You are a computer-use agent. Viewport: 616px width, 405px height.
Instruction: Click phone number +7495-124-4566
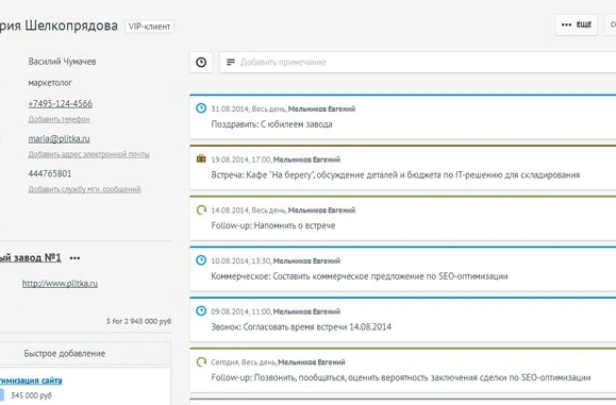point(60,104)
